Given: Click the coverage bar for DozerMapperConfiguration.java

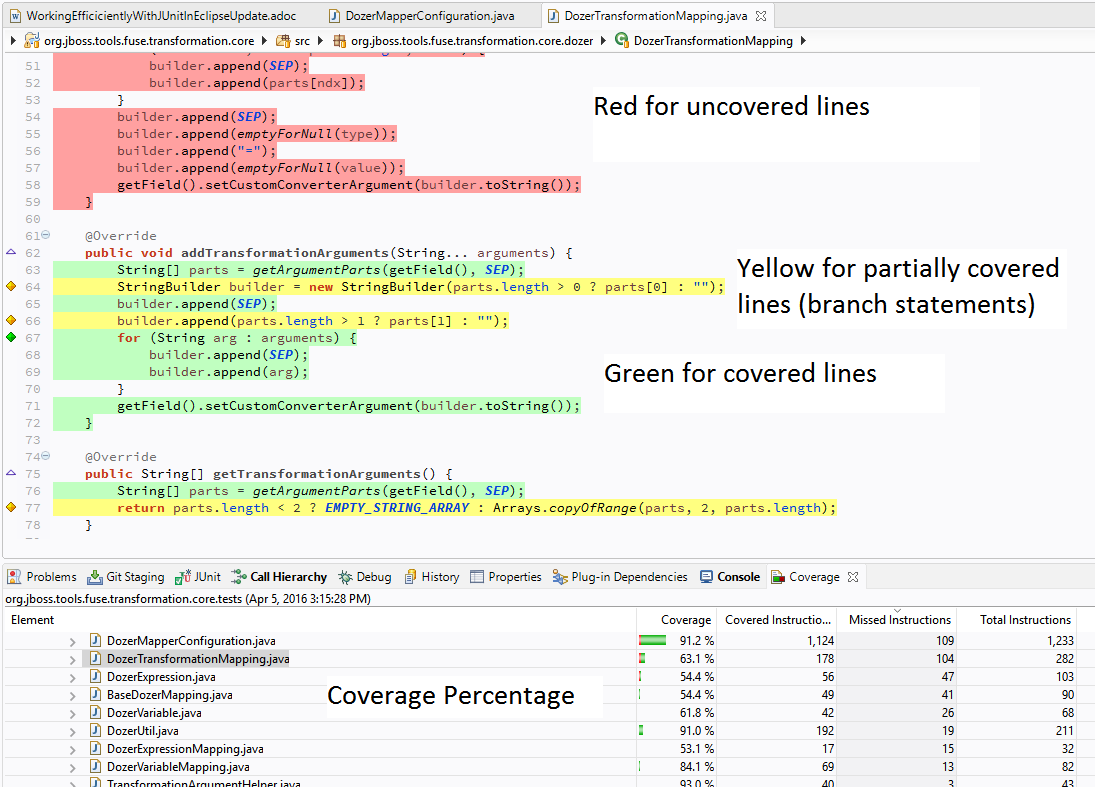Looking at the screenshot, I should coord(653,641).
